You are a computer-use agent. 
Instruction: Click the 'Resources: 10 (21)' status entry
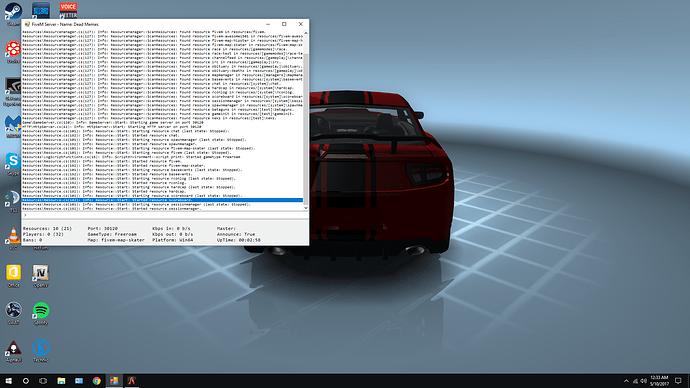pyautogui.click(x=47, y=229)
